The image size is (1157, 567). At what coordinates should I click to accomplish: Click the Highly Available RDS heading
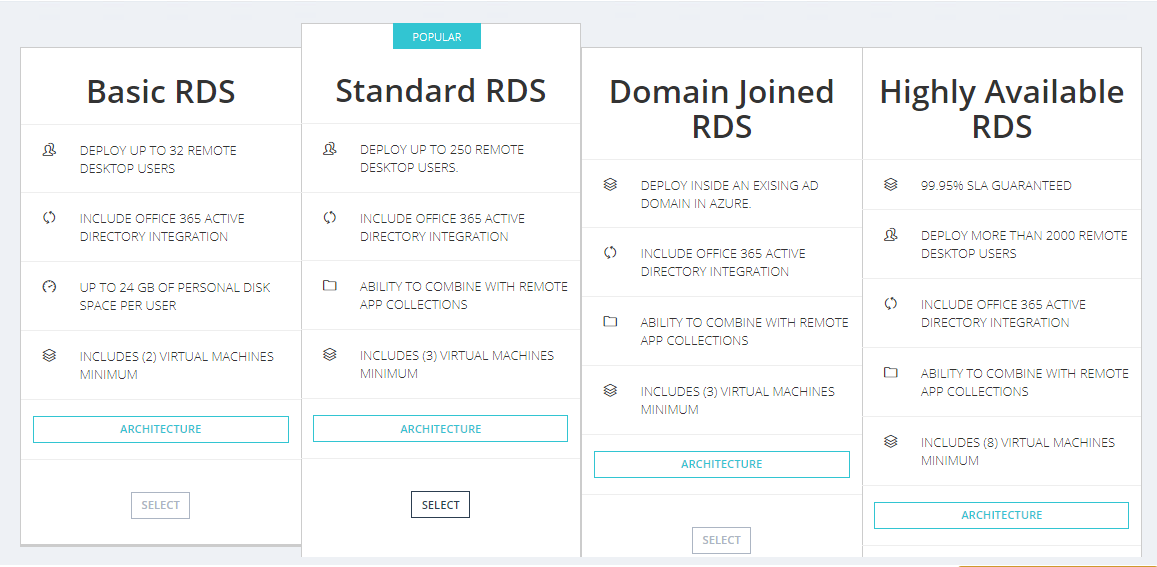1001,109
